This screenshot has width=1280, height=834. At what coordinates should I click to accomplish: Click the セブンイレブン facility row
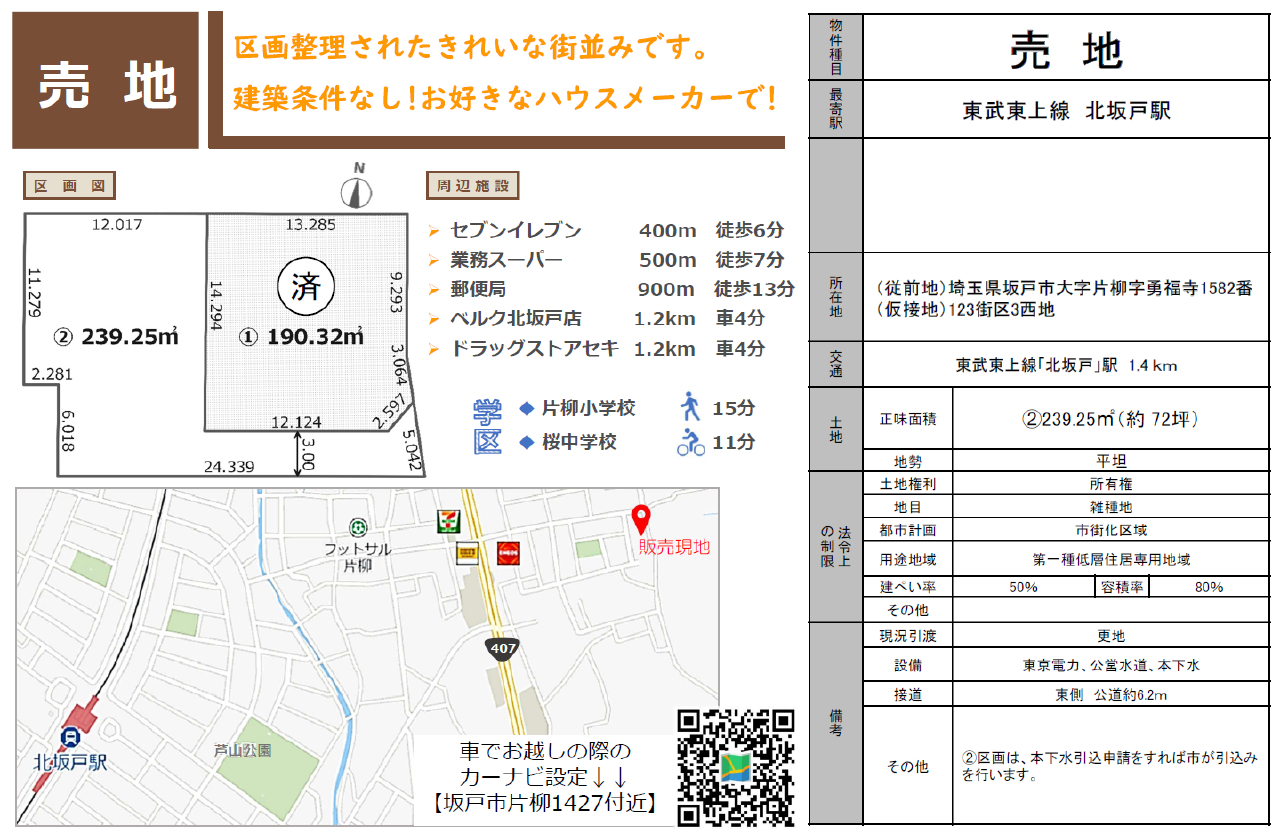(x=605, y=231)
